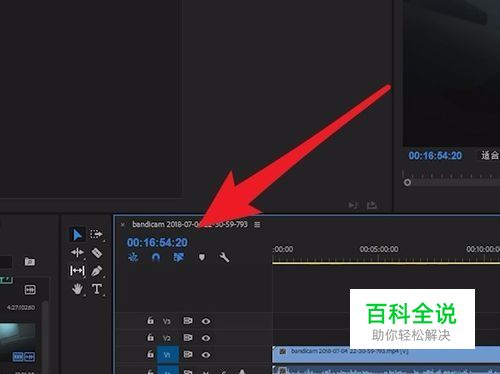Click the Program monitor scrub bar
Viewport: 500px width, 374px height.
point(455,183)
